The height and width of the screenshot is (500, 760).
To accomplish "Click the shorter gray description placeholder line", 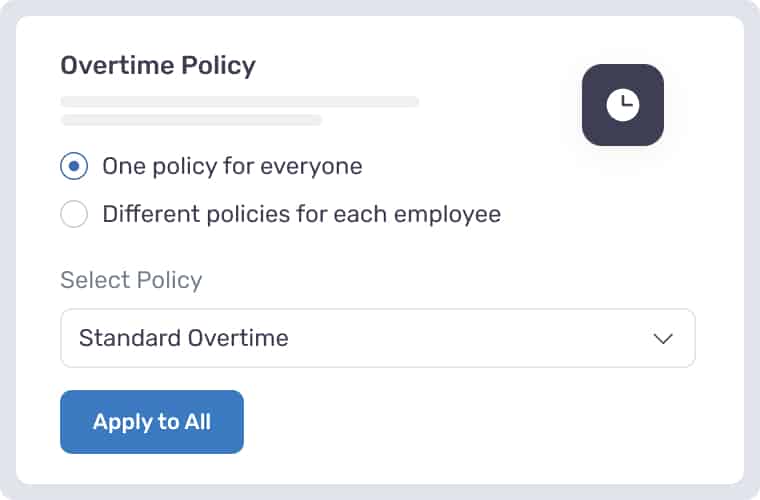I will pyautogui.click(x=191, y=120).
